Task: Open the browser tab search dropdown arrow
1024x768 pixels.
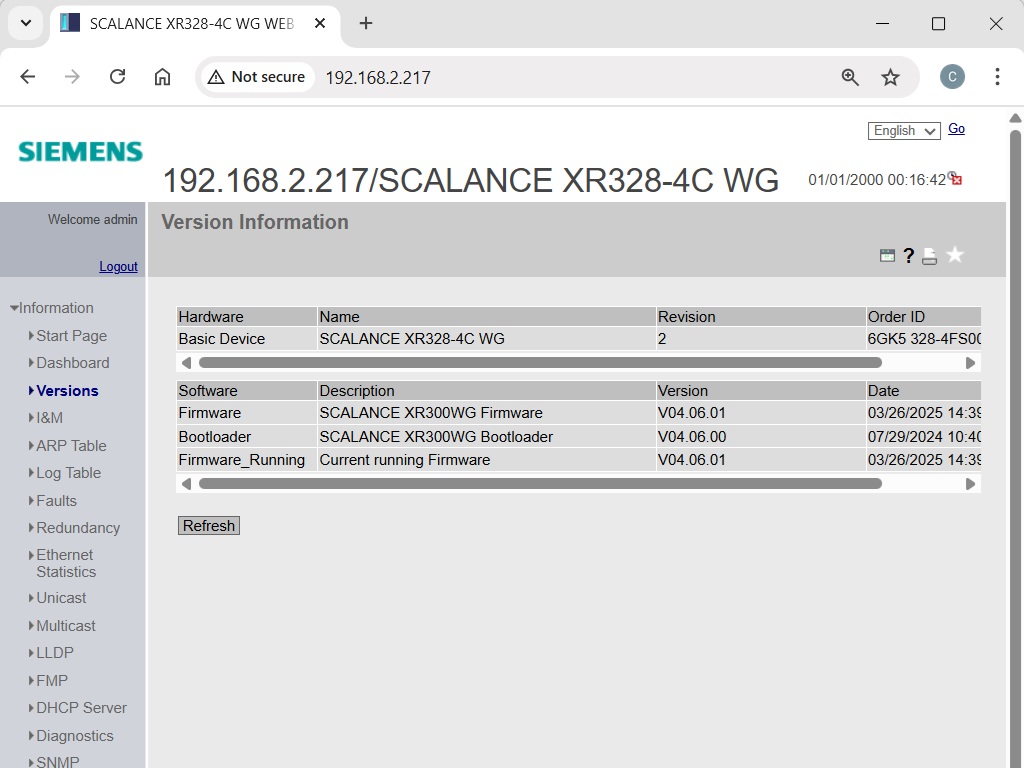Action: pos(26,23)
